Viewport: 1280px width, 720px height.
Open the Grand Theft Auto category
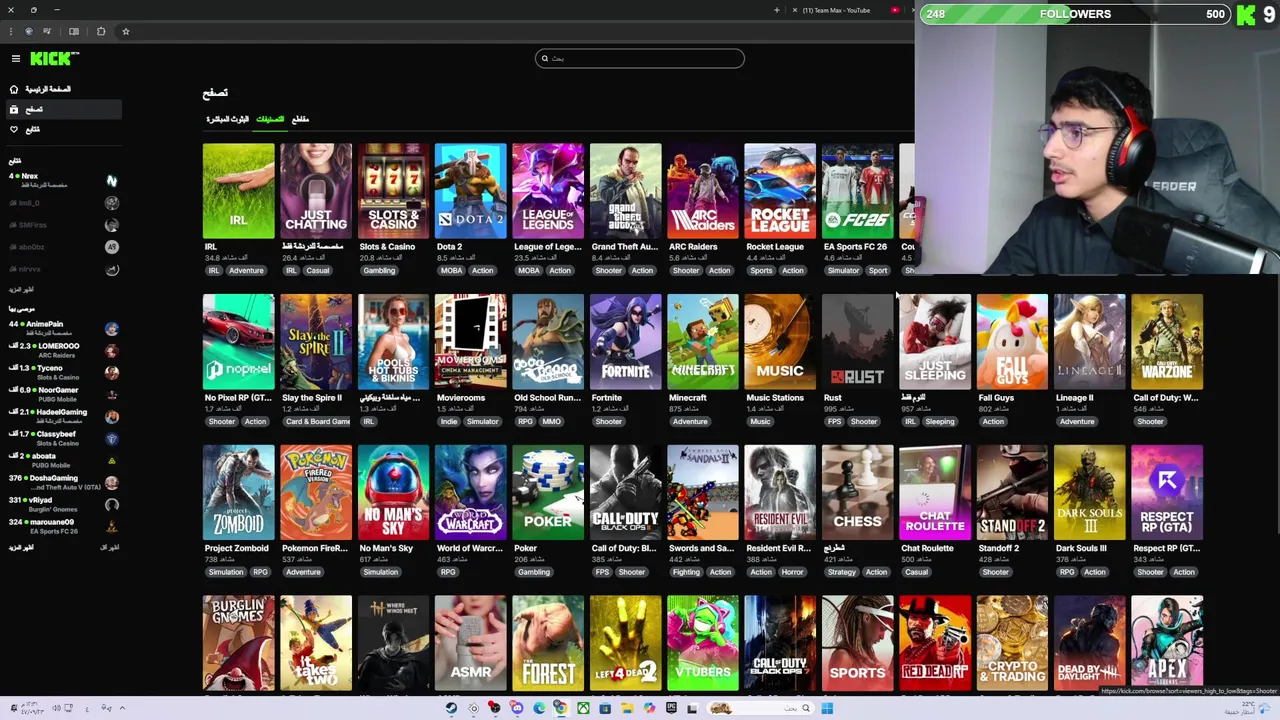[626, 191]
